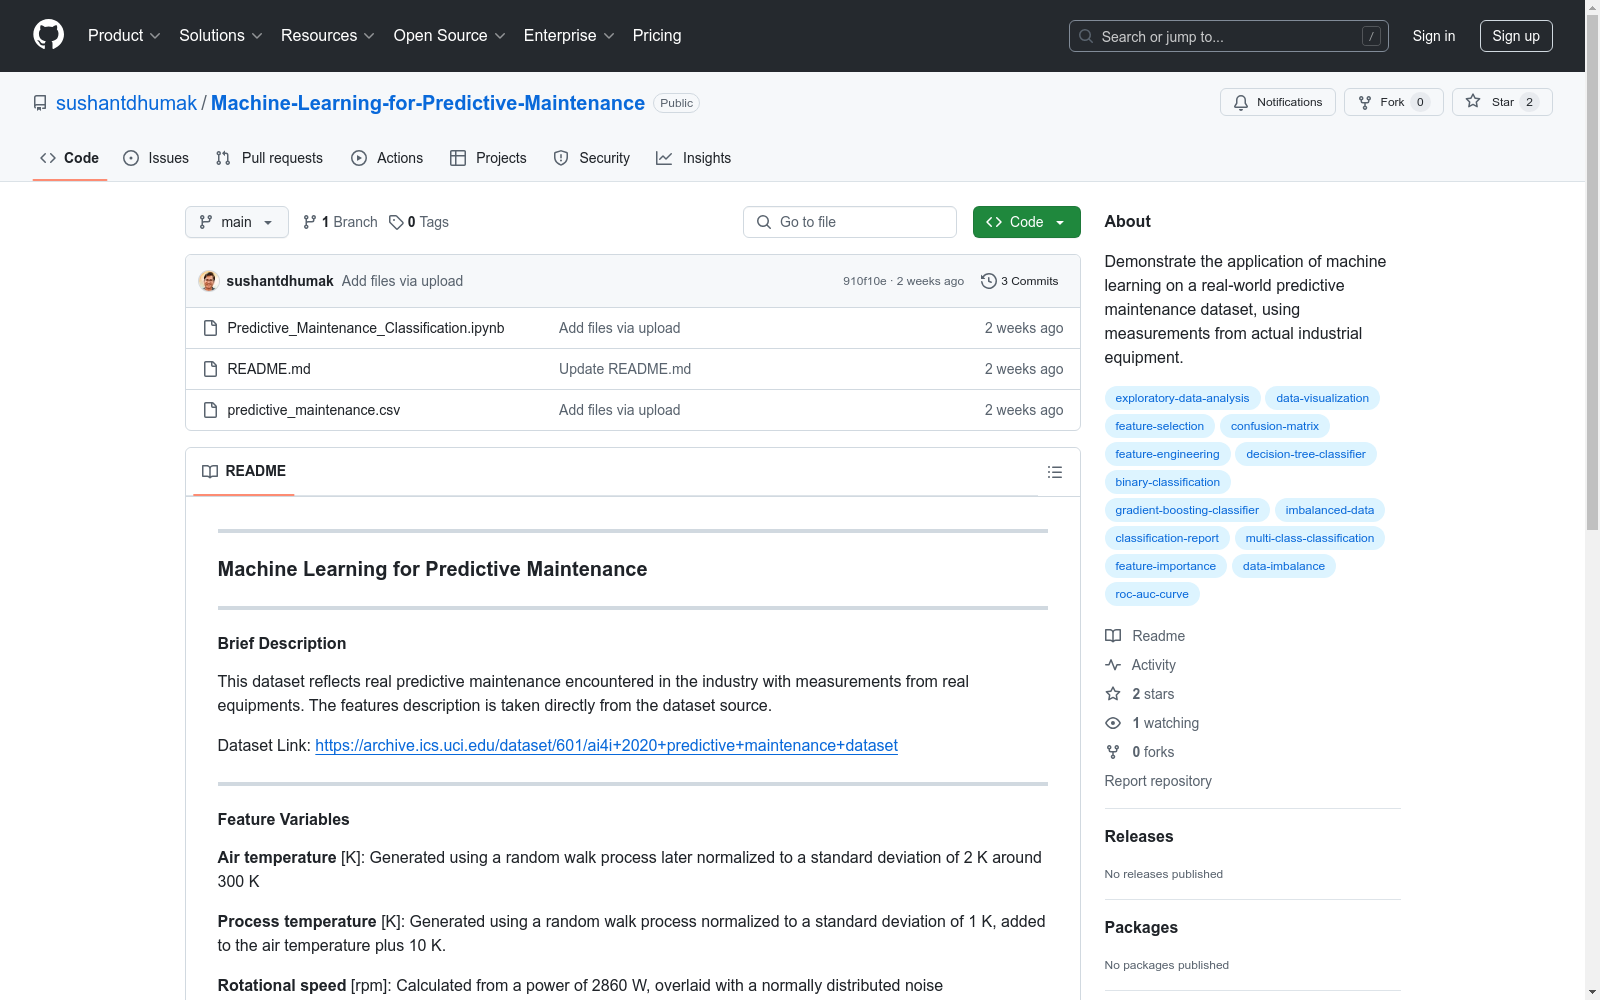Viewport: 1600px width, 1000px height.
Task: Click Update README.md commit message
Action: point(625,369)
